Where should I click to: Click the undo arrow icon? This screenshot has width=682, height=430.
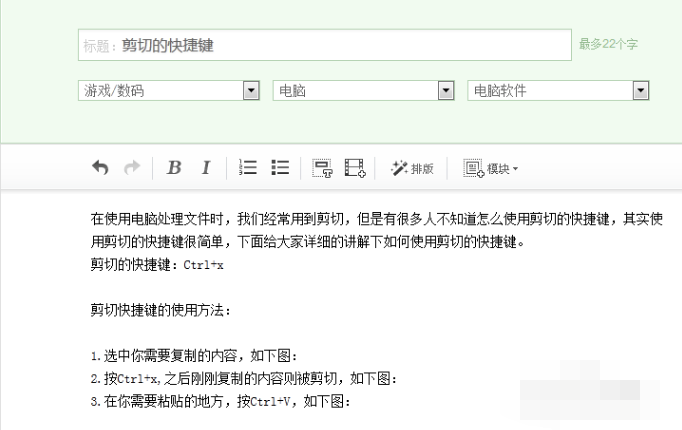click(x=100, y=168)
